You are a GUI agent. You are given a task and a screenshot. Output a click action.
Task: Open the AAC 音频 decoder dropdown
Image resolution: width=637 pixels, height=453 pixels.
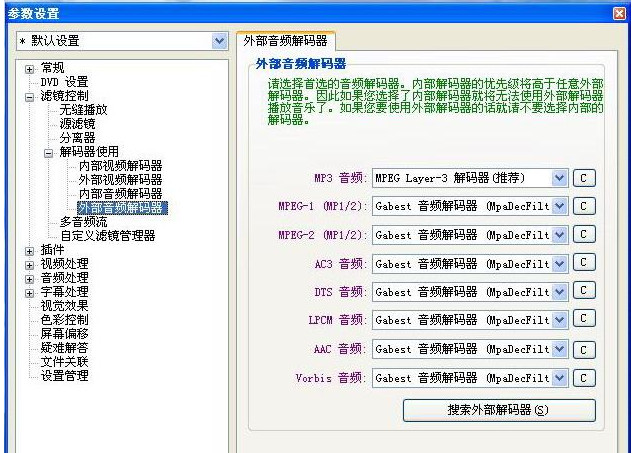559,349
